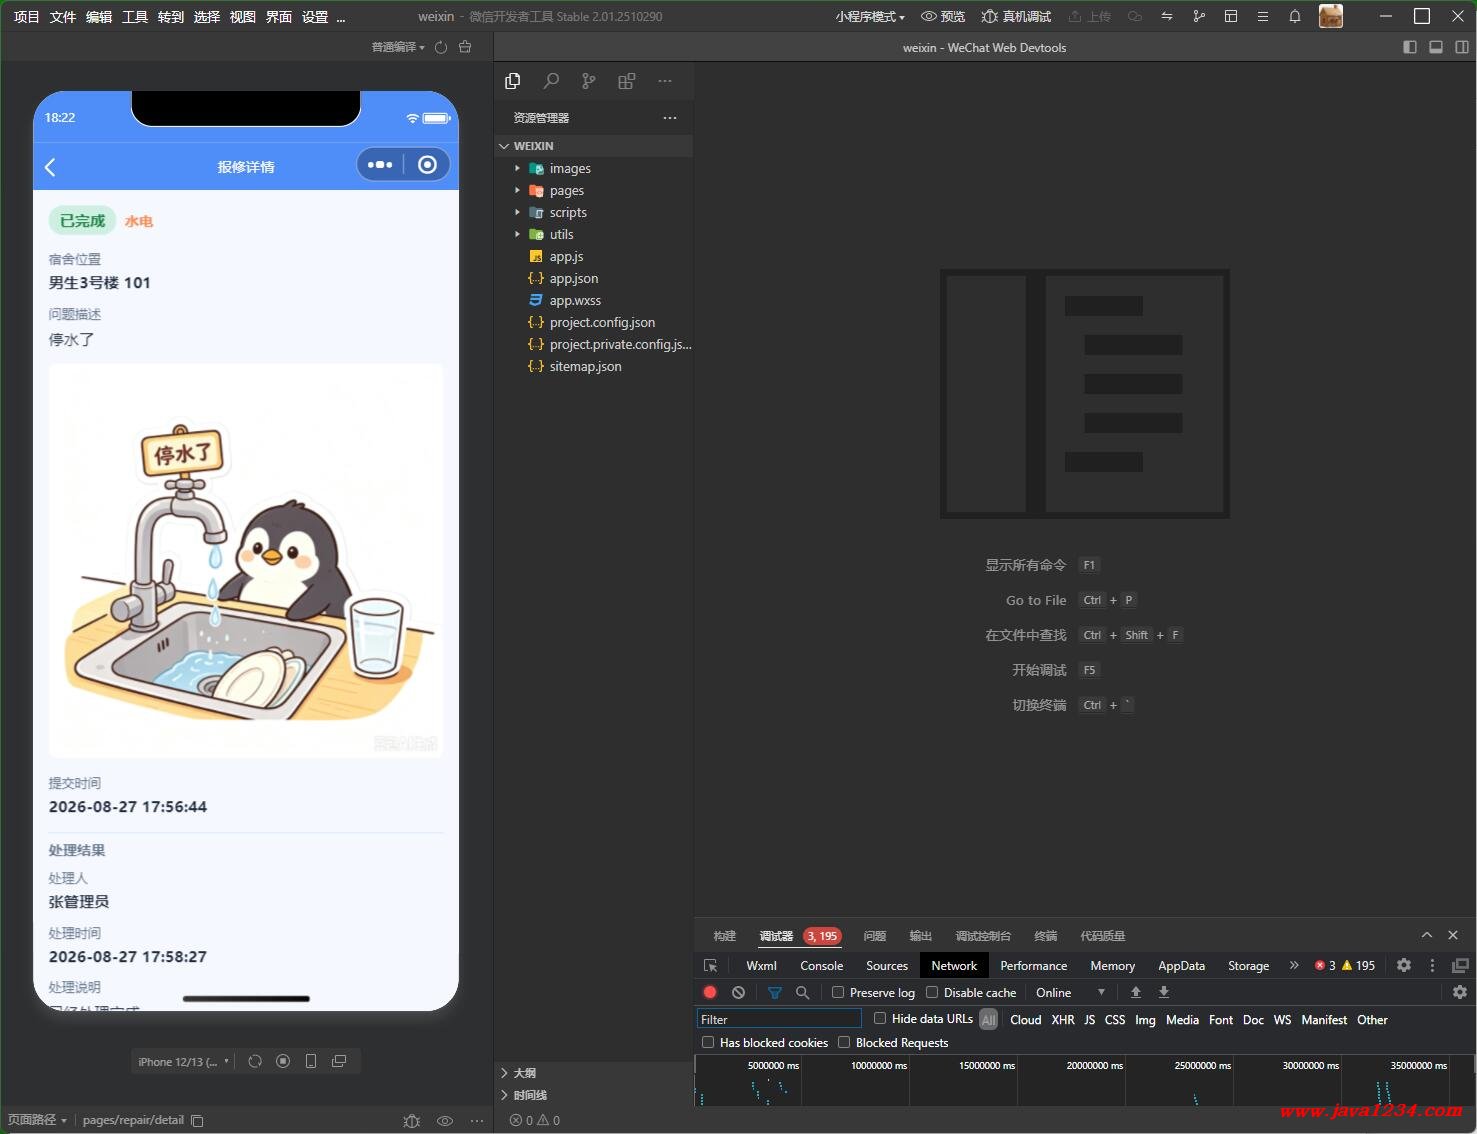Viewport: 1477px width, 1134px height.
Task: Click the compile refresh icon next to 普通编译
Action: (441, 47)
